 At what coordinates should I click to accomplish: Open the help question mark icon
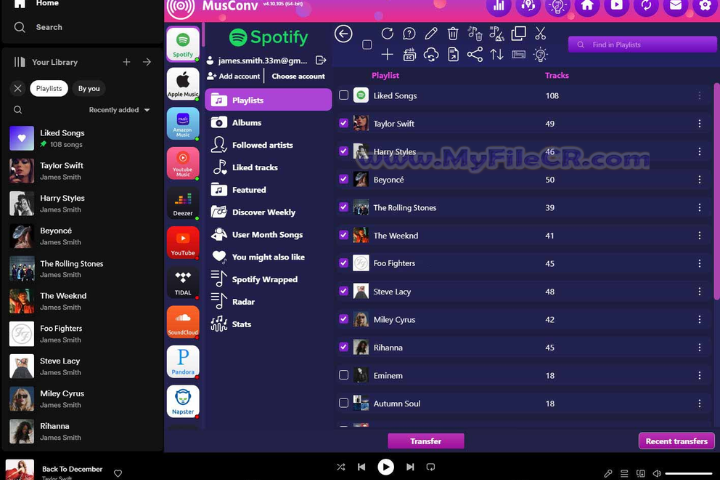tap(409, 34)
